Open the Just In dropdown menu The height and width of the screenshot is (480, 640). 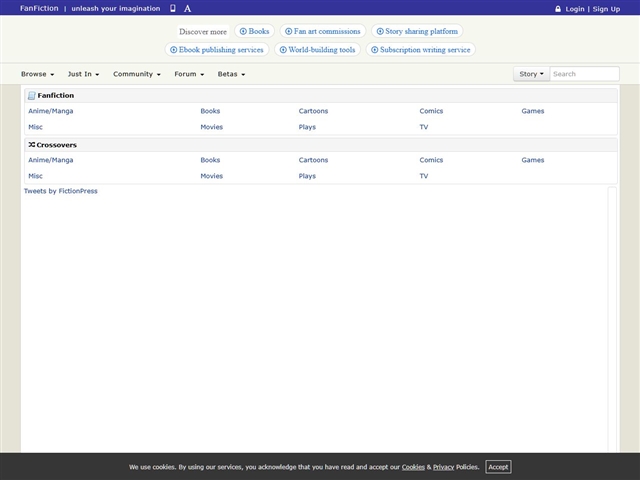point(83,74)
